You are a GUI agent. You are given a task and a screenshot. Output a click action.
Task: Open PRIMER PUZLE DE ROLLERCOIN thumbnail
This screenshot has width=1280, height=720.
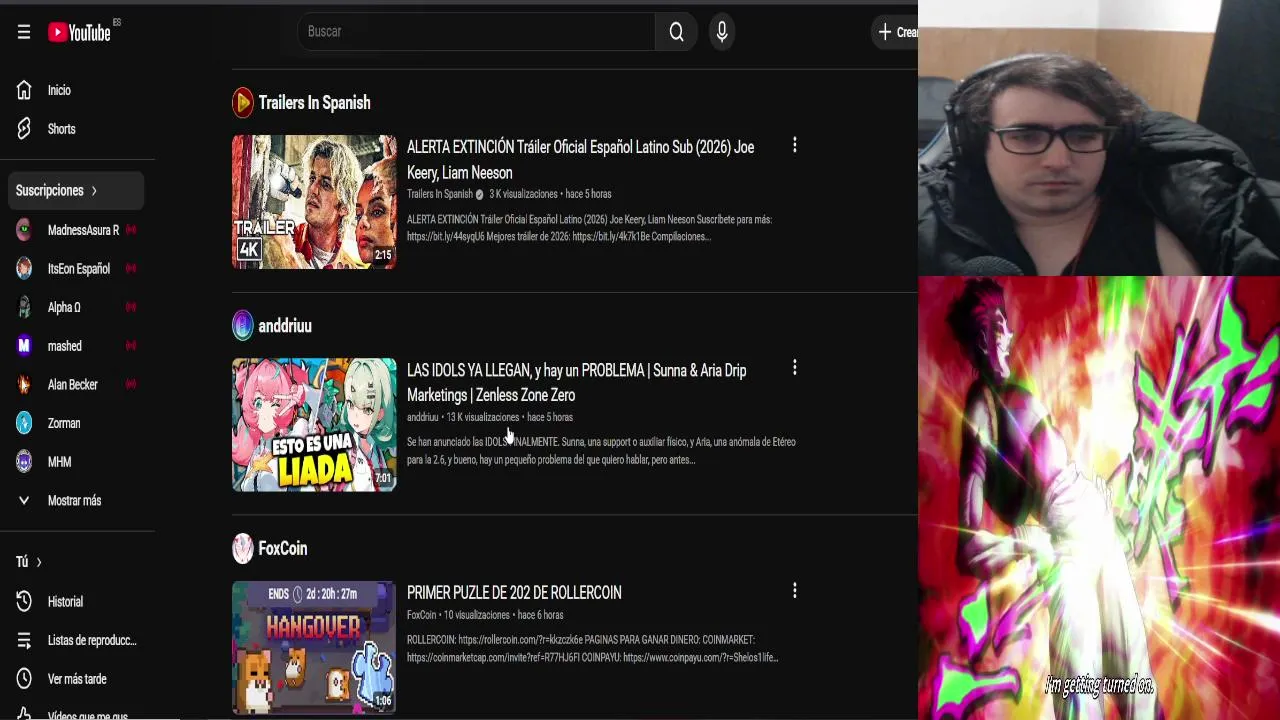(x=314, y=648)
